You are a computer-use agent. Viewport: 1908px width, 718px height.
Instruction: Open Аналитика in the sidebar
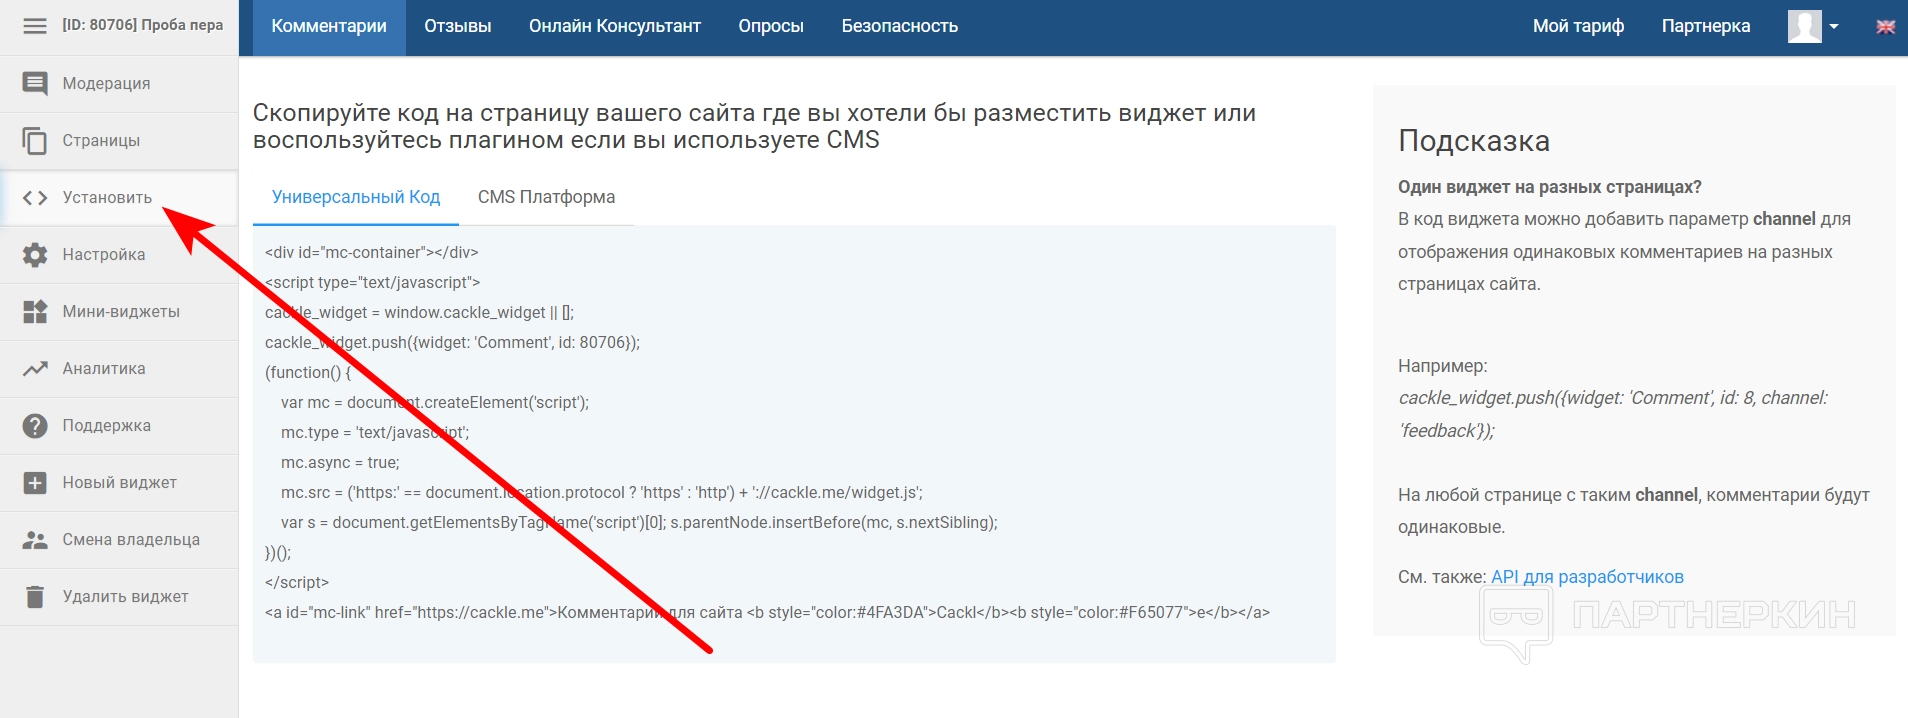tap(119, 369)
